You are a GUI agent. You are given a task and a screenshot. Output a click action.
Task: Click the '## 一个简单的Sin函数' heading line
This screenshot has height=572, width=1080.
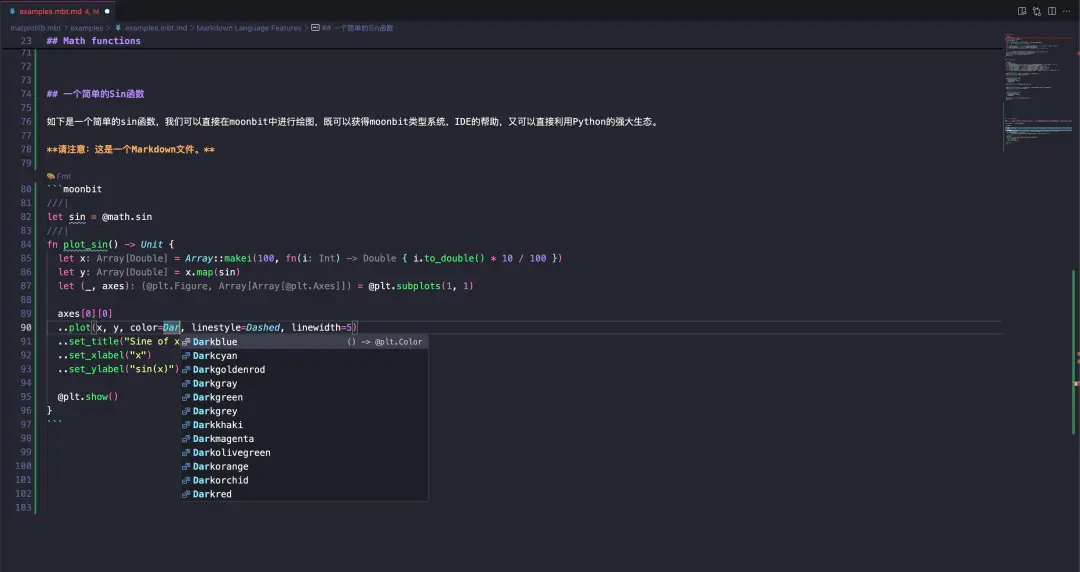[x=95, y=94]
